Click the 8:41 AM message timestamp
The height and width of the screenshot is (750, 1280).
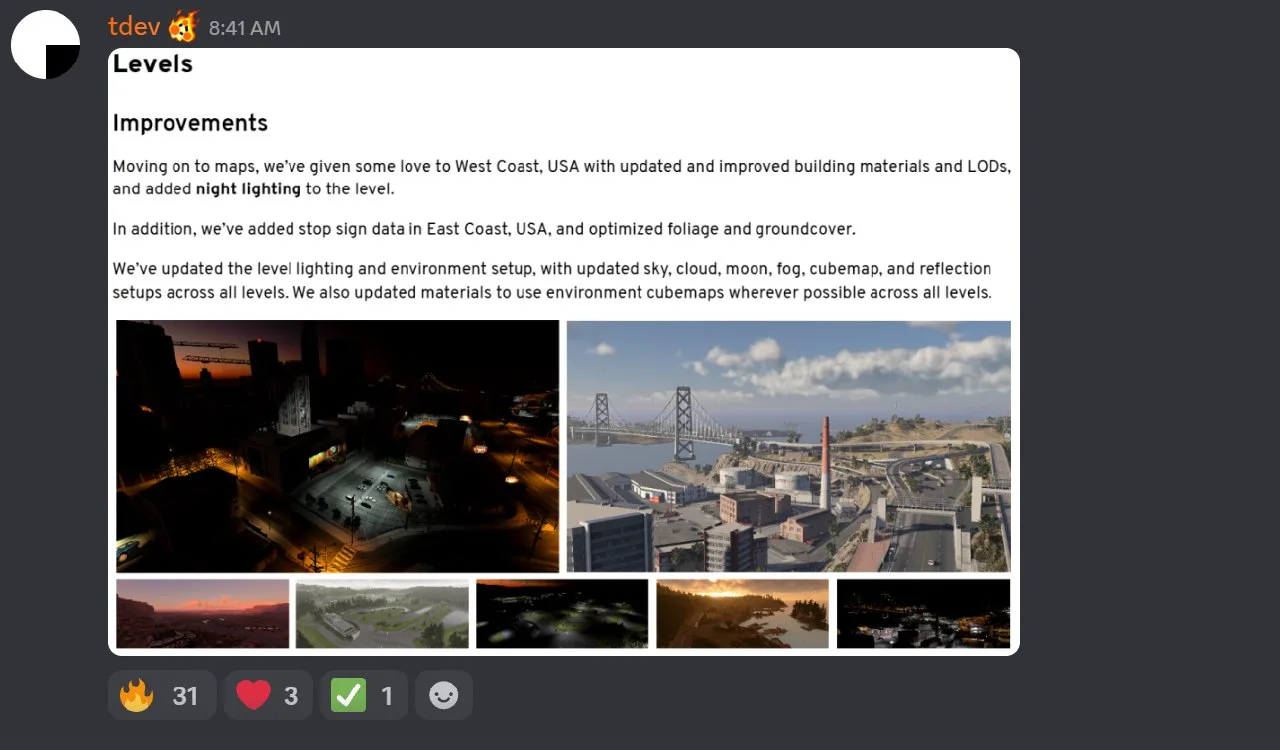[x=245, y=29]
